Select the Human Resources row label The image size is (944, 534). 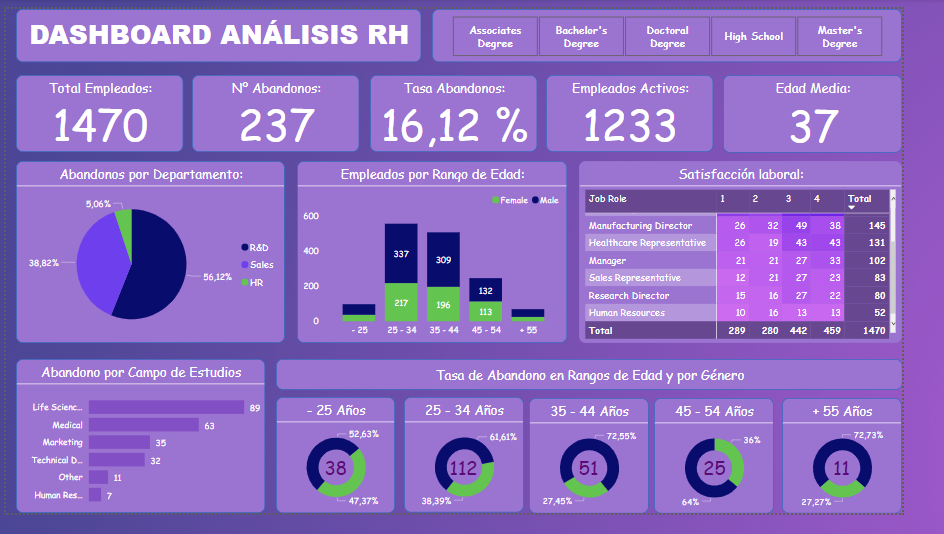tap(627, 312)
